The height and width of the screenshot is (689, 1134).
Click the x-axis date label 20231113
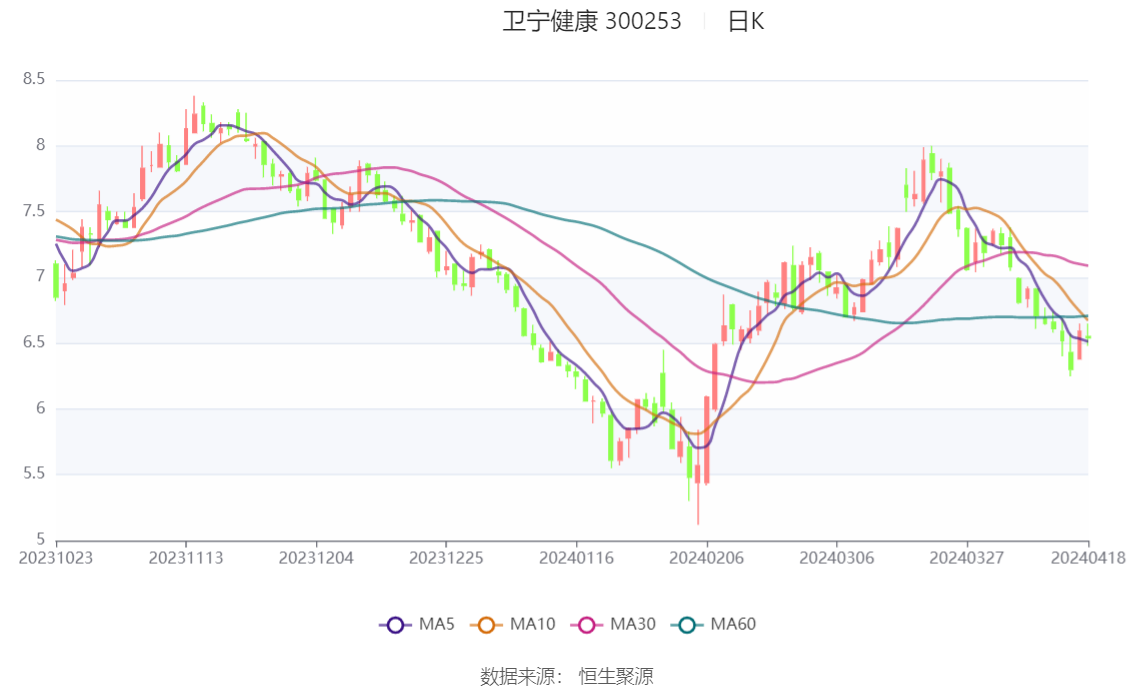click(x=186, y=558)
